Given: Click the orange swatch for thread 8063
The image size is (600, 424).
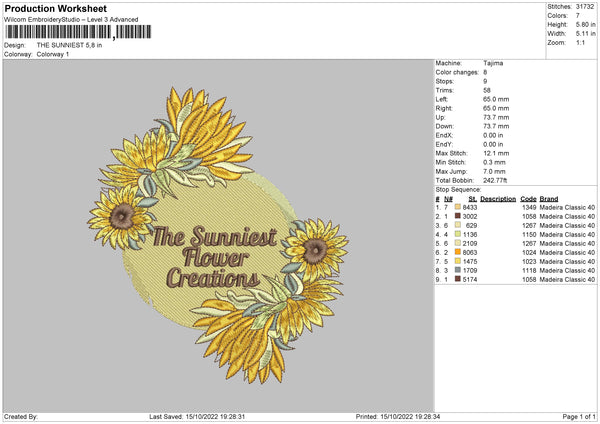Looking at the screenshot, I should coord(458,252).
